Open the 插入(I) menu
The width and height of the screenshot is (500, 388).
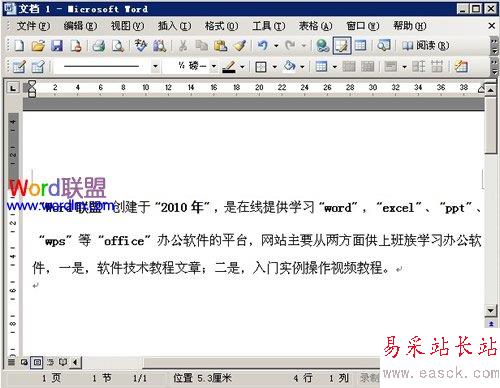pyautogui.click(x=174, y=26)
